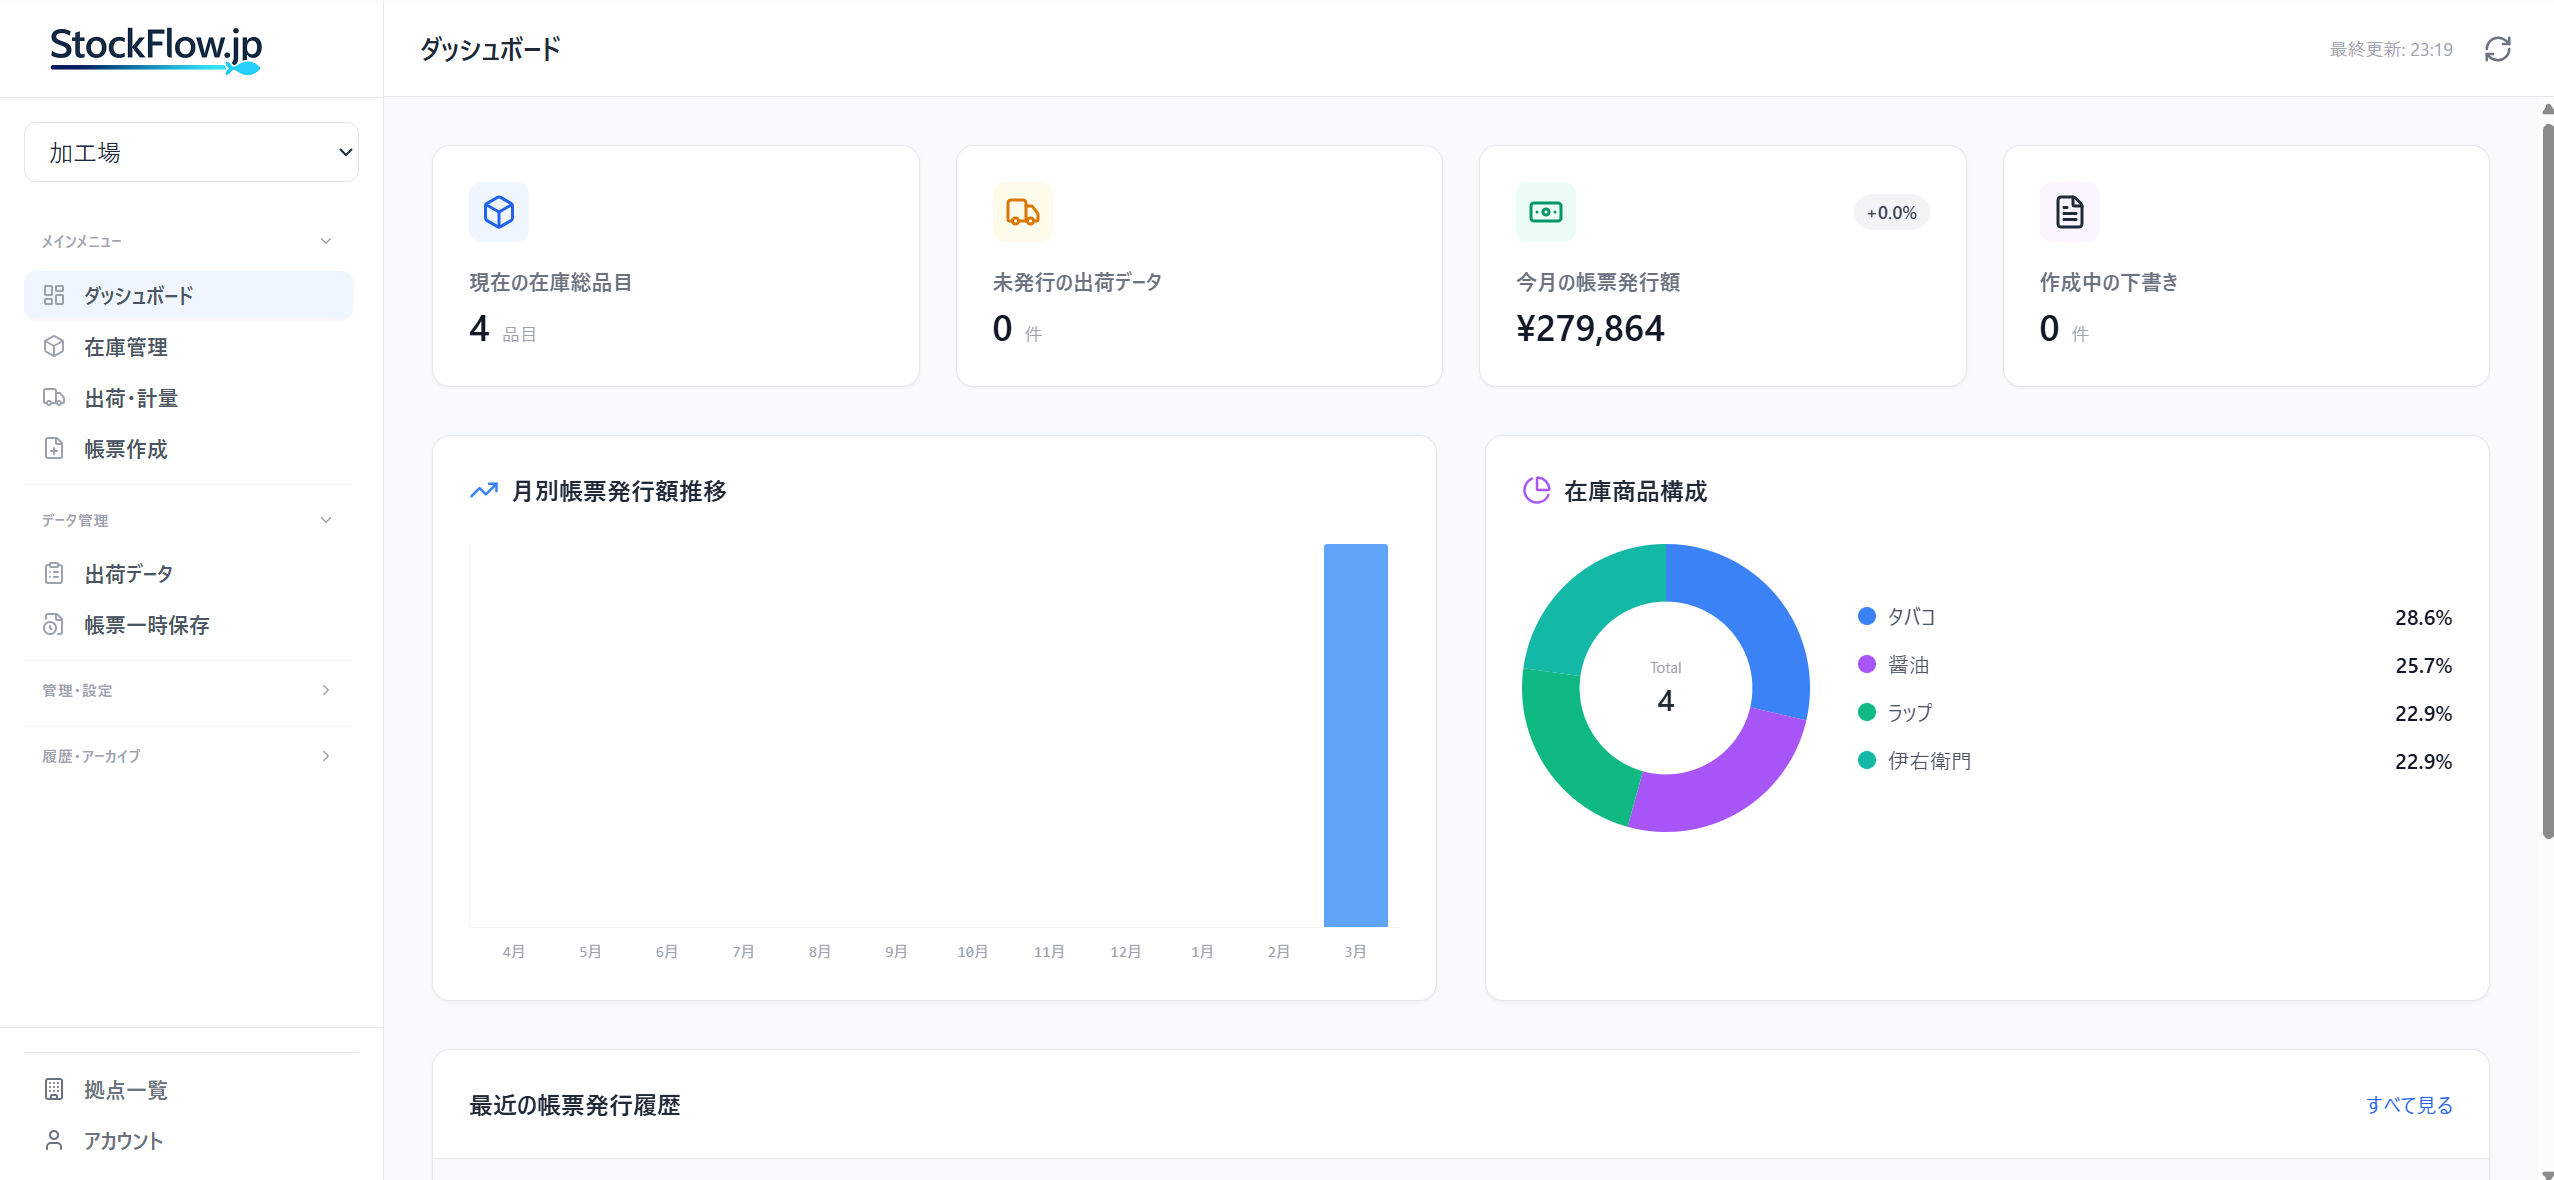The height and width of the screenshot is (1180, 2554).
Task: Open the 加工場 location selector
Action: click(x=191, y=152)
